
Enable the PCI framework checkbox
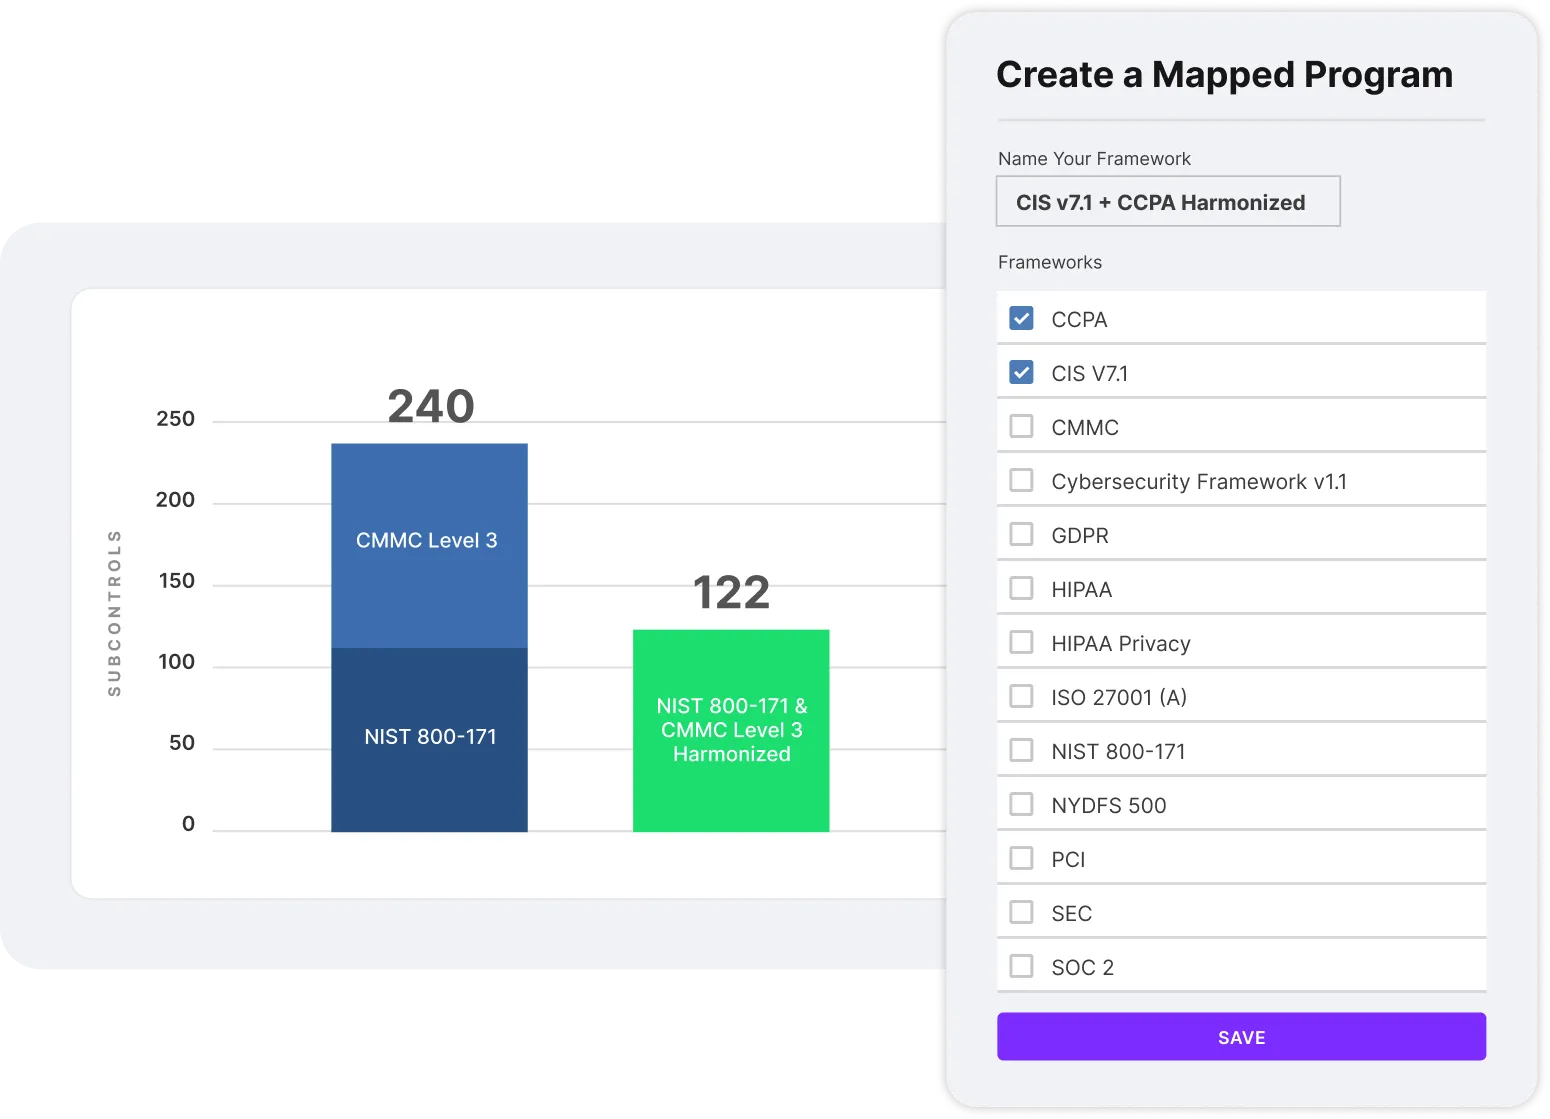click(1021, 859)
